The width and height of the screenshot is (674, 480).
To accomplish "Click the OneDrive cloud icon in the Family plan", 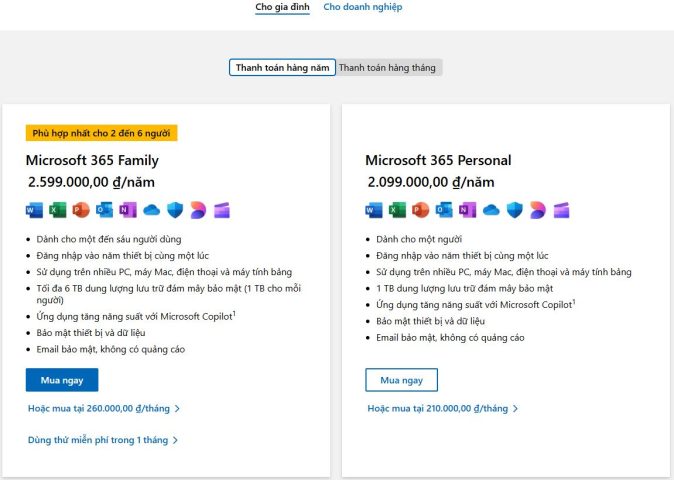I will [152, 210].
